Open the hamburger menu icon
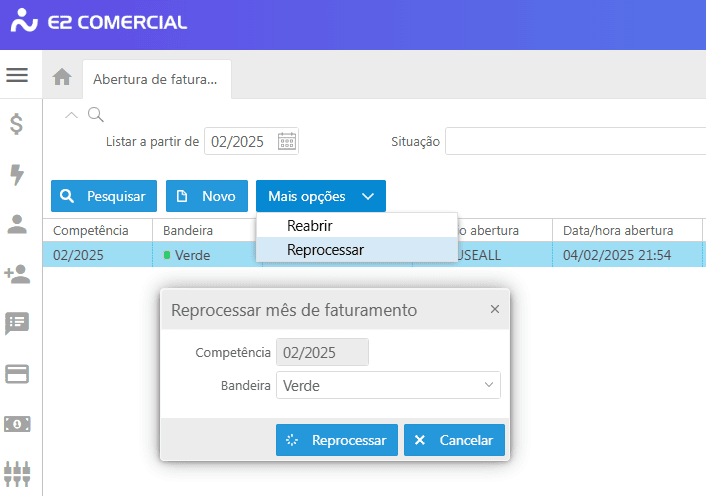The width and height of the screenshot is (706, 496). (17, 75)
